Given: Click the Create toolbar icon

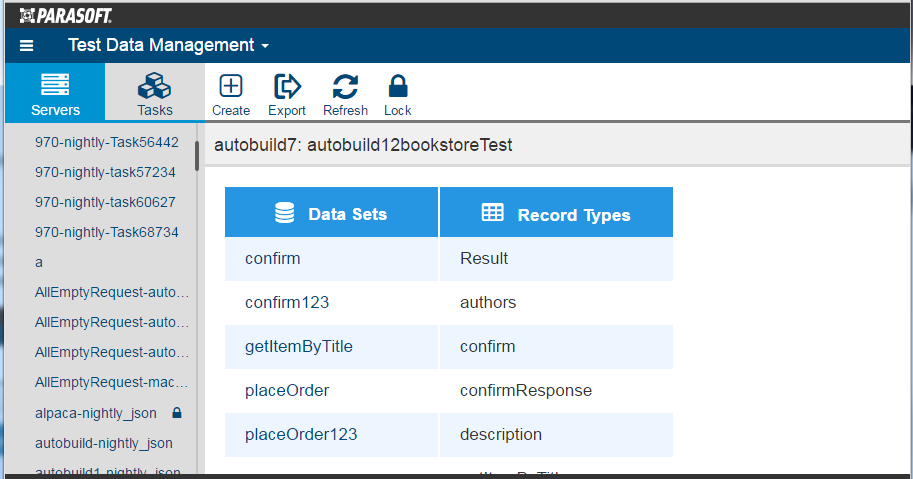Looking at the screenshot, I should tap(231, 95).
